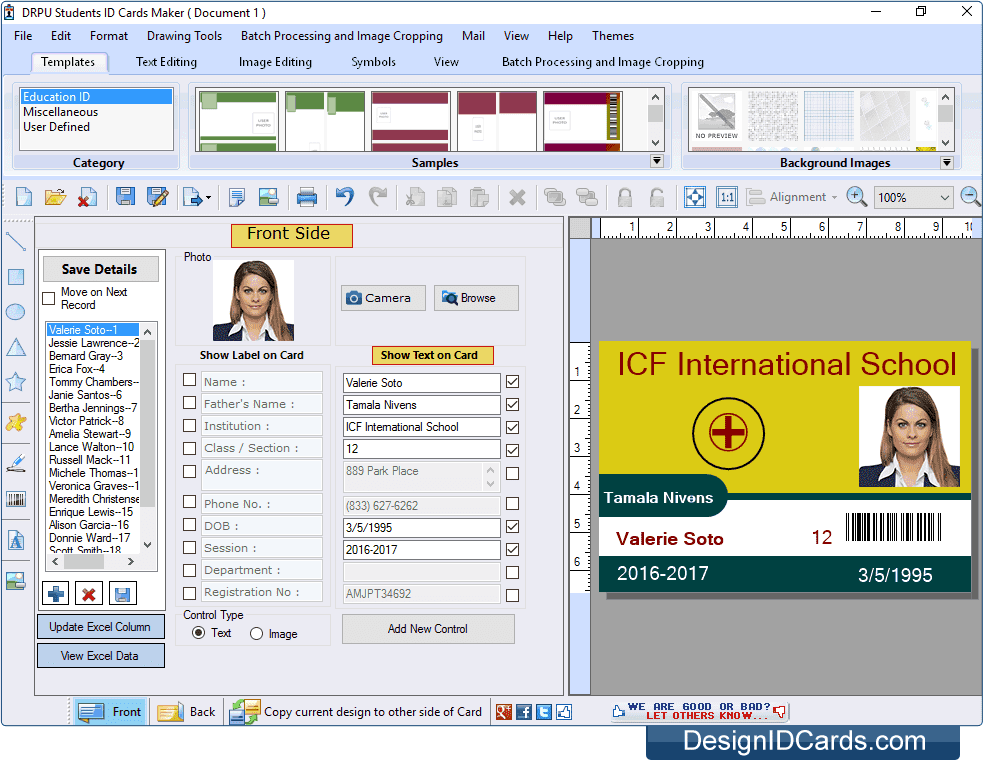
Task: Open the Drawing Tools menu
Action: click(x=184, y=36)
